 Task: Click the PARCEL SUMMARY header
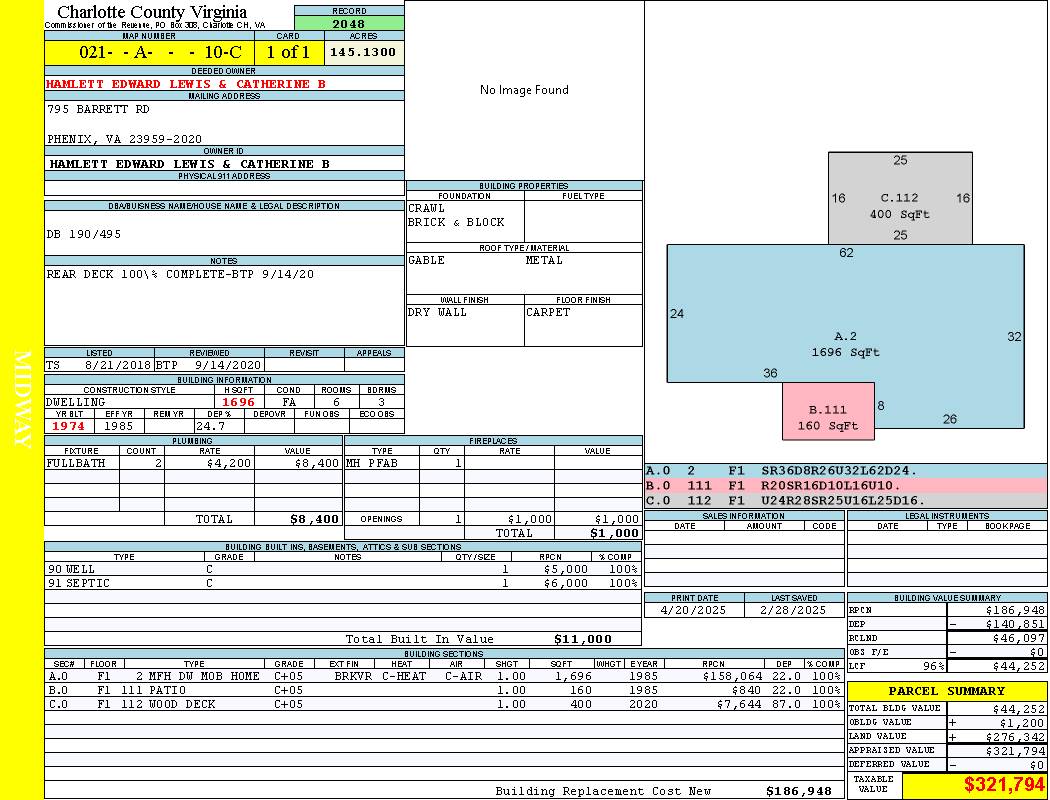tap(947, 691)
